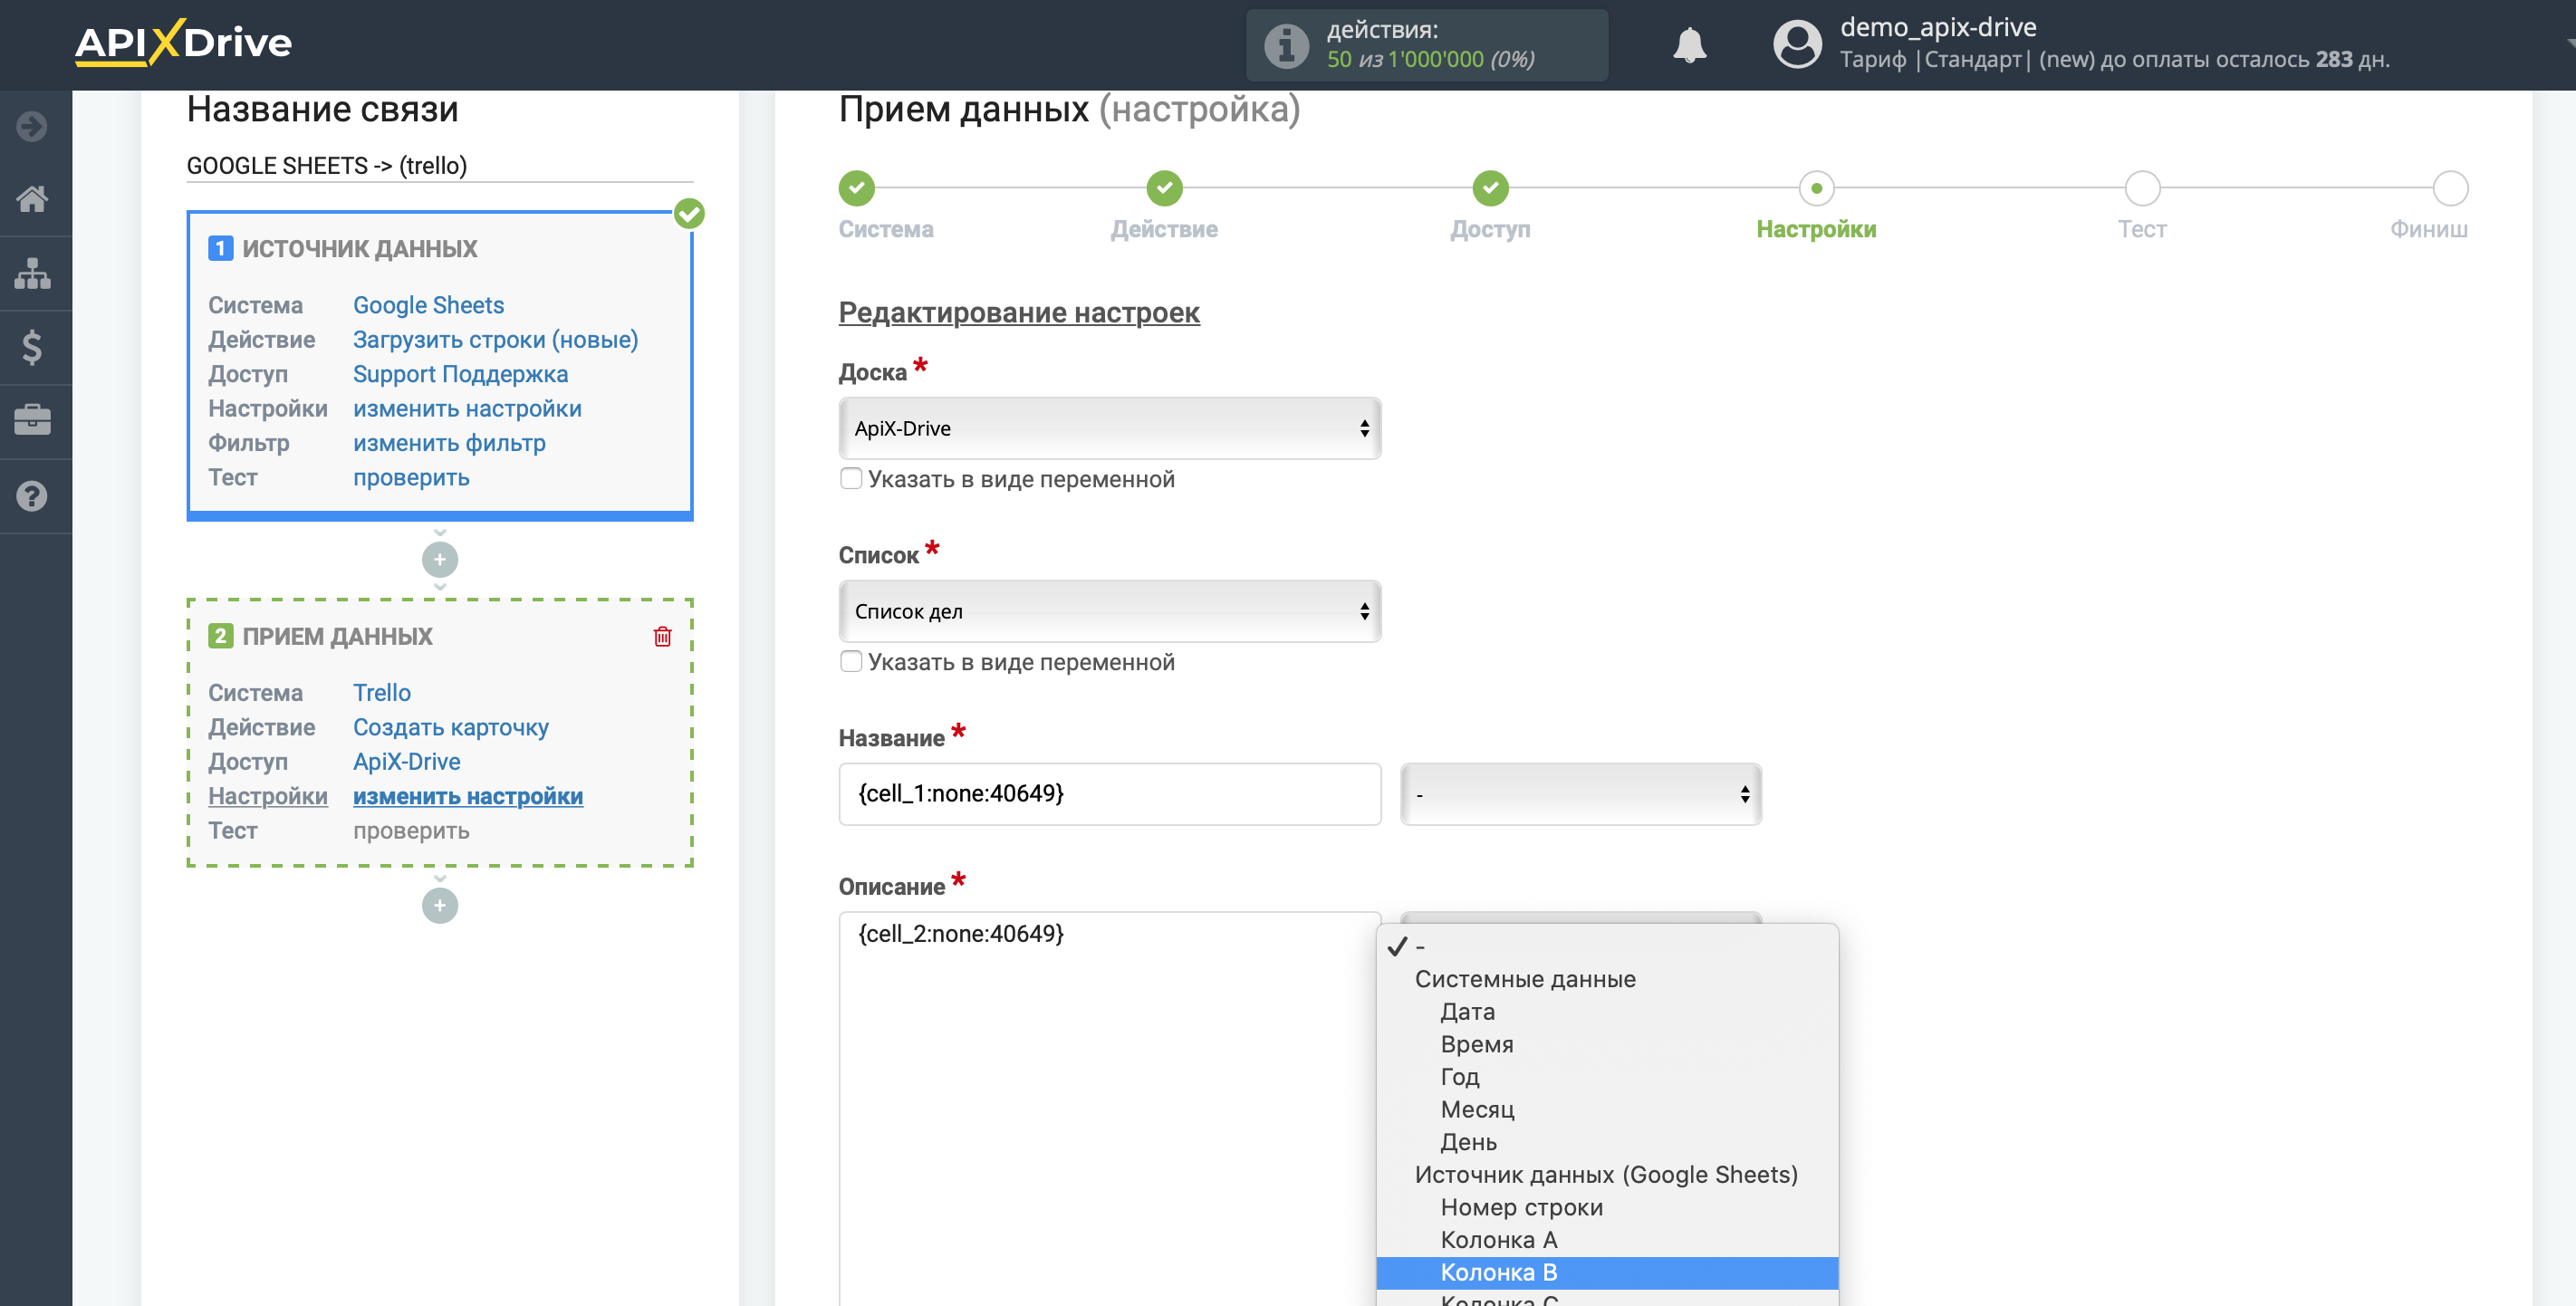
Task: Click the Описание text area
Action: coord(1110,1108)
